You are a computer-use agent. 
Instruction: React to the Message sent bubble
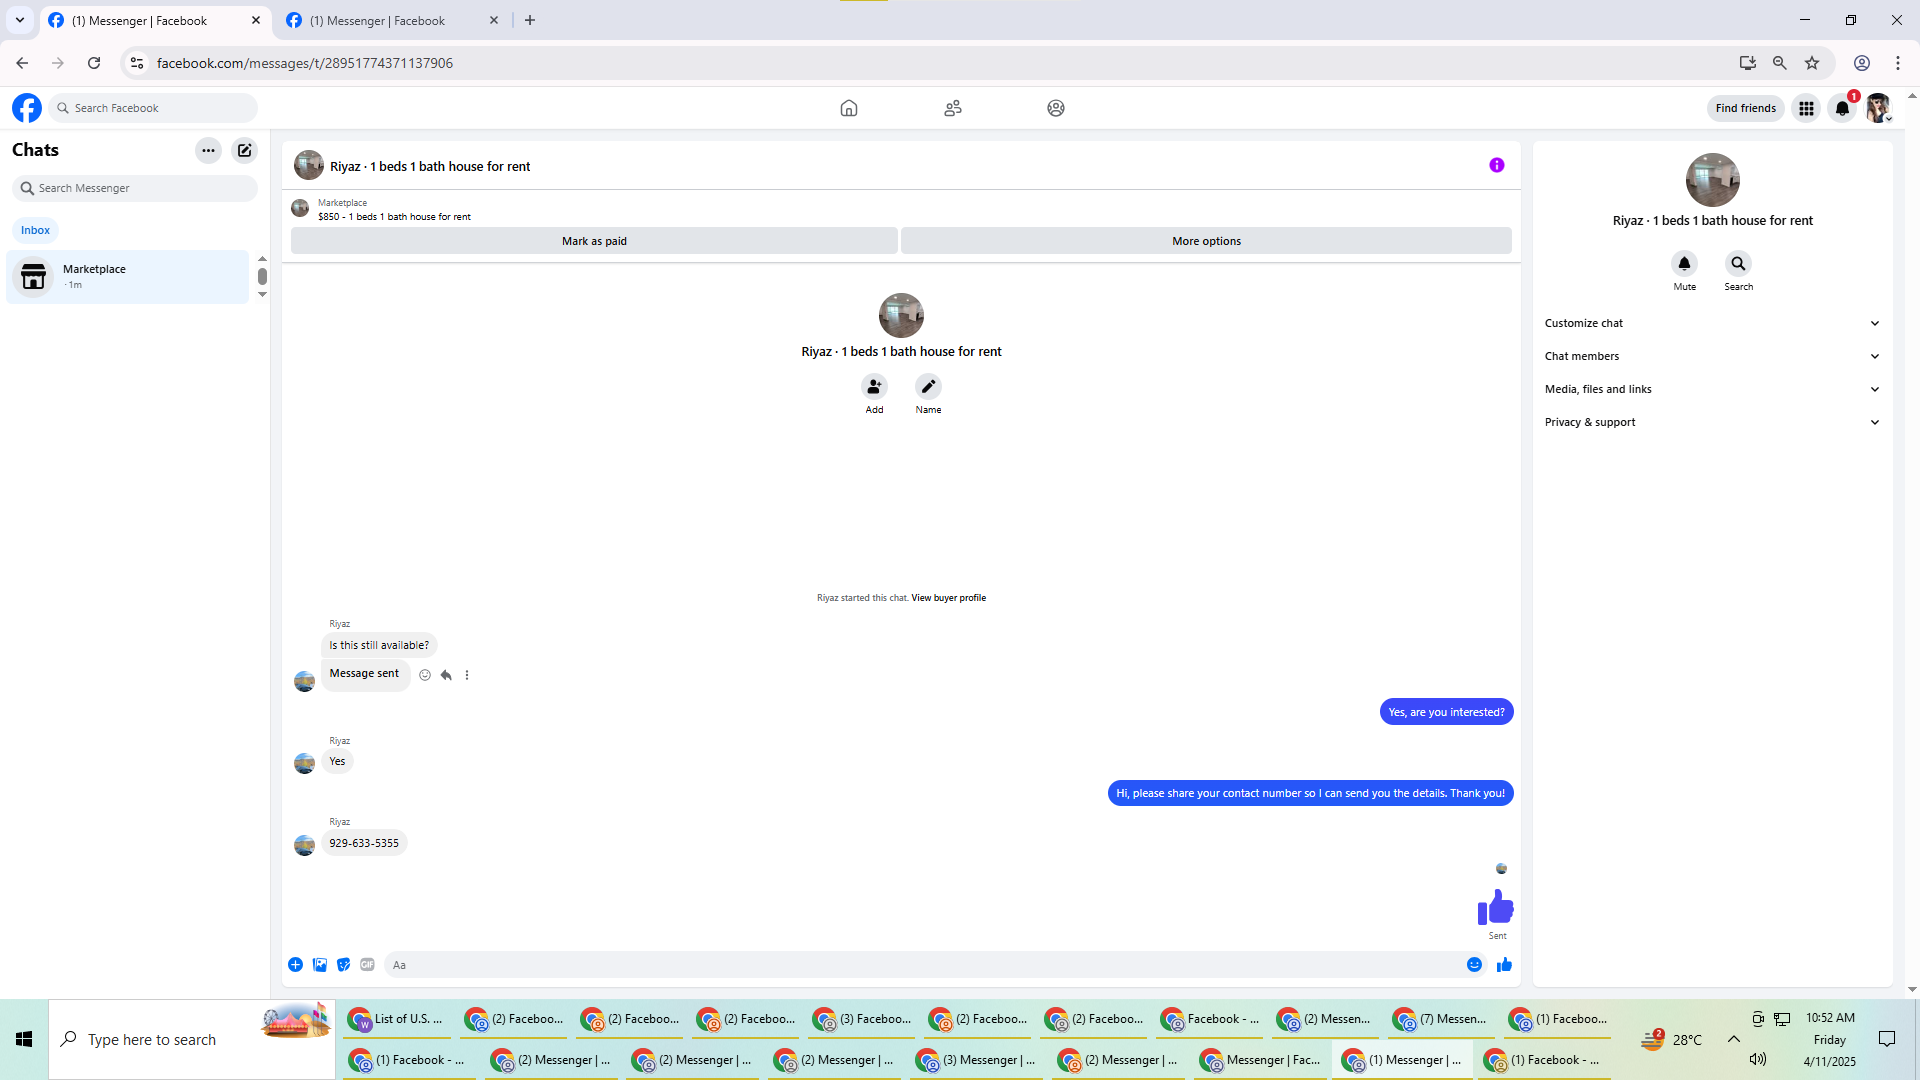click(425, 675)
